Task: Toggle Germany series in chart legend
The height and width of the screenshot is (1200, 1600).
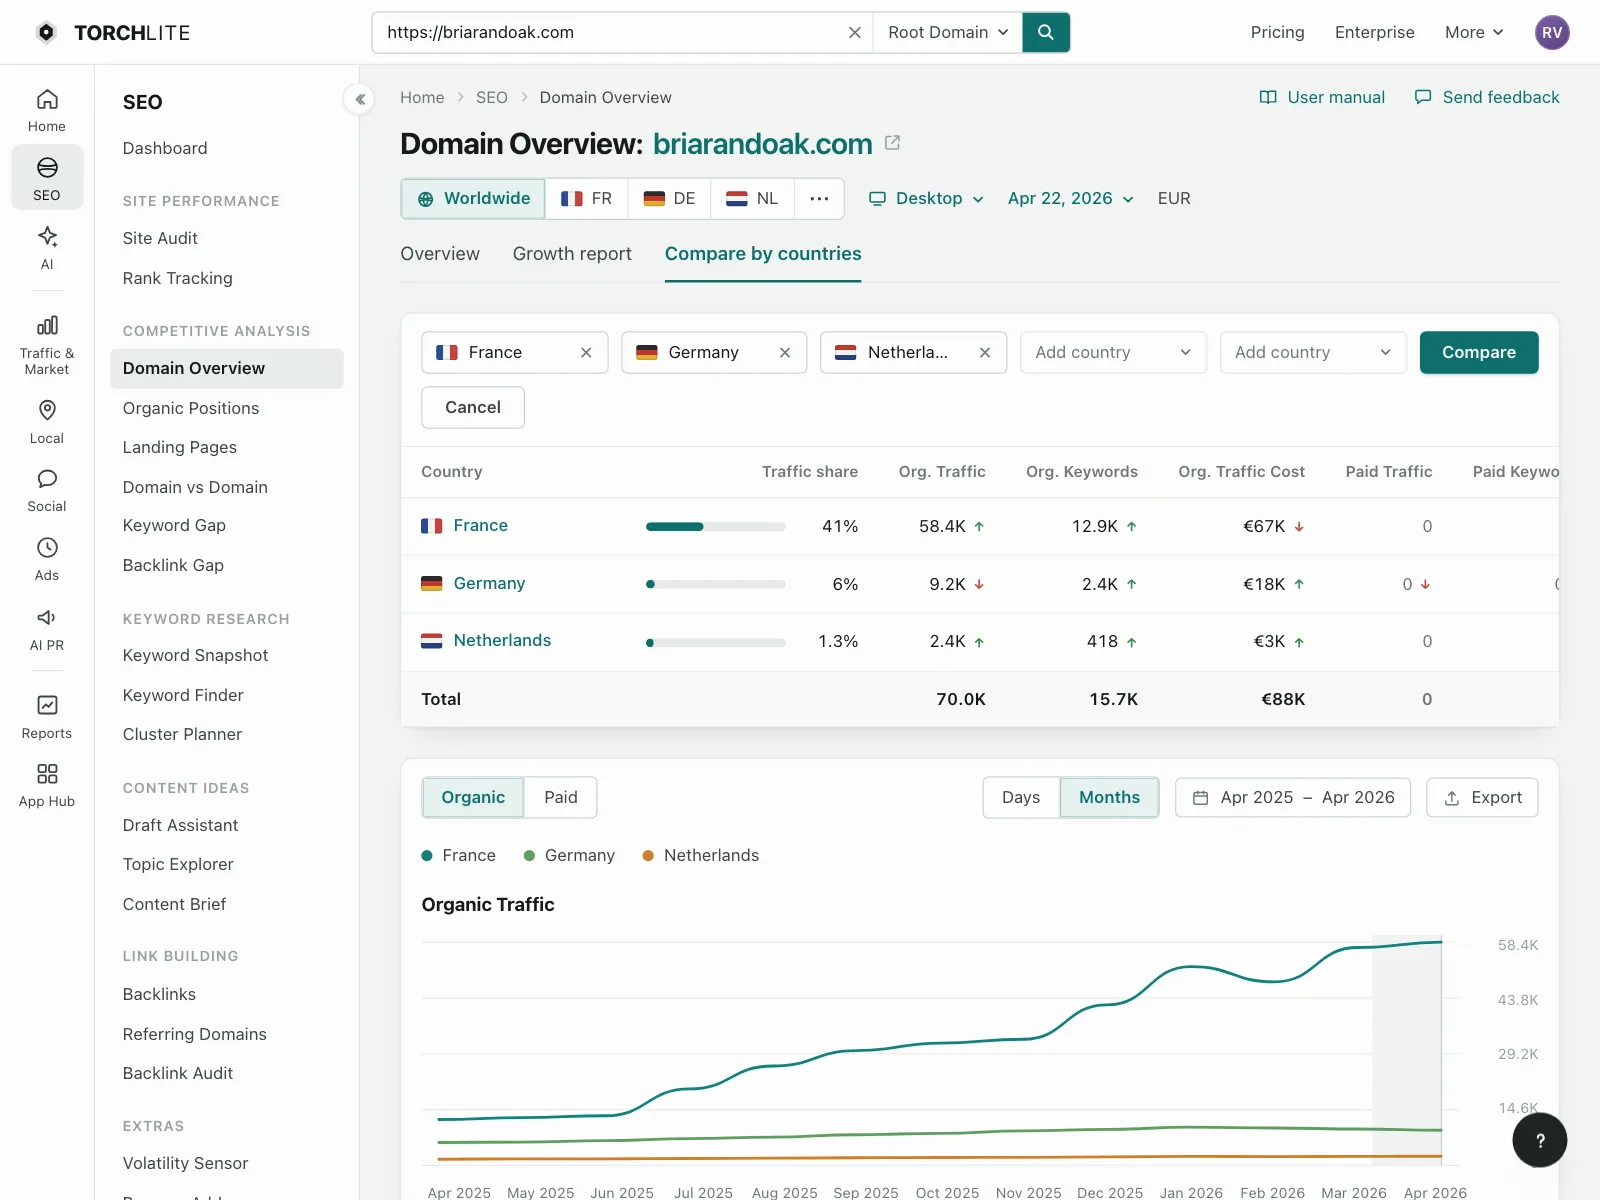Action: [569, 855]
